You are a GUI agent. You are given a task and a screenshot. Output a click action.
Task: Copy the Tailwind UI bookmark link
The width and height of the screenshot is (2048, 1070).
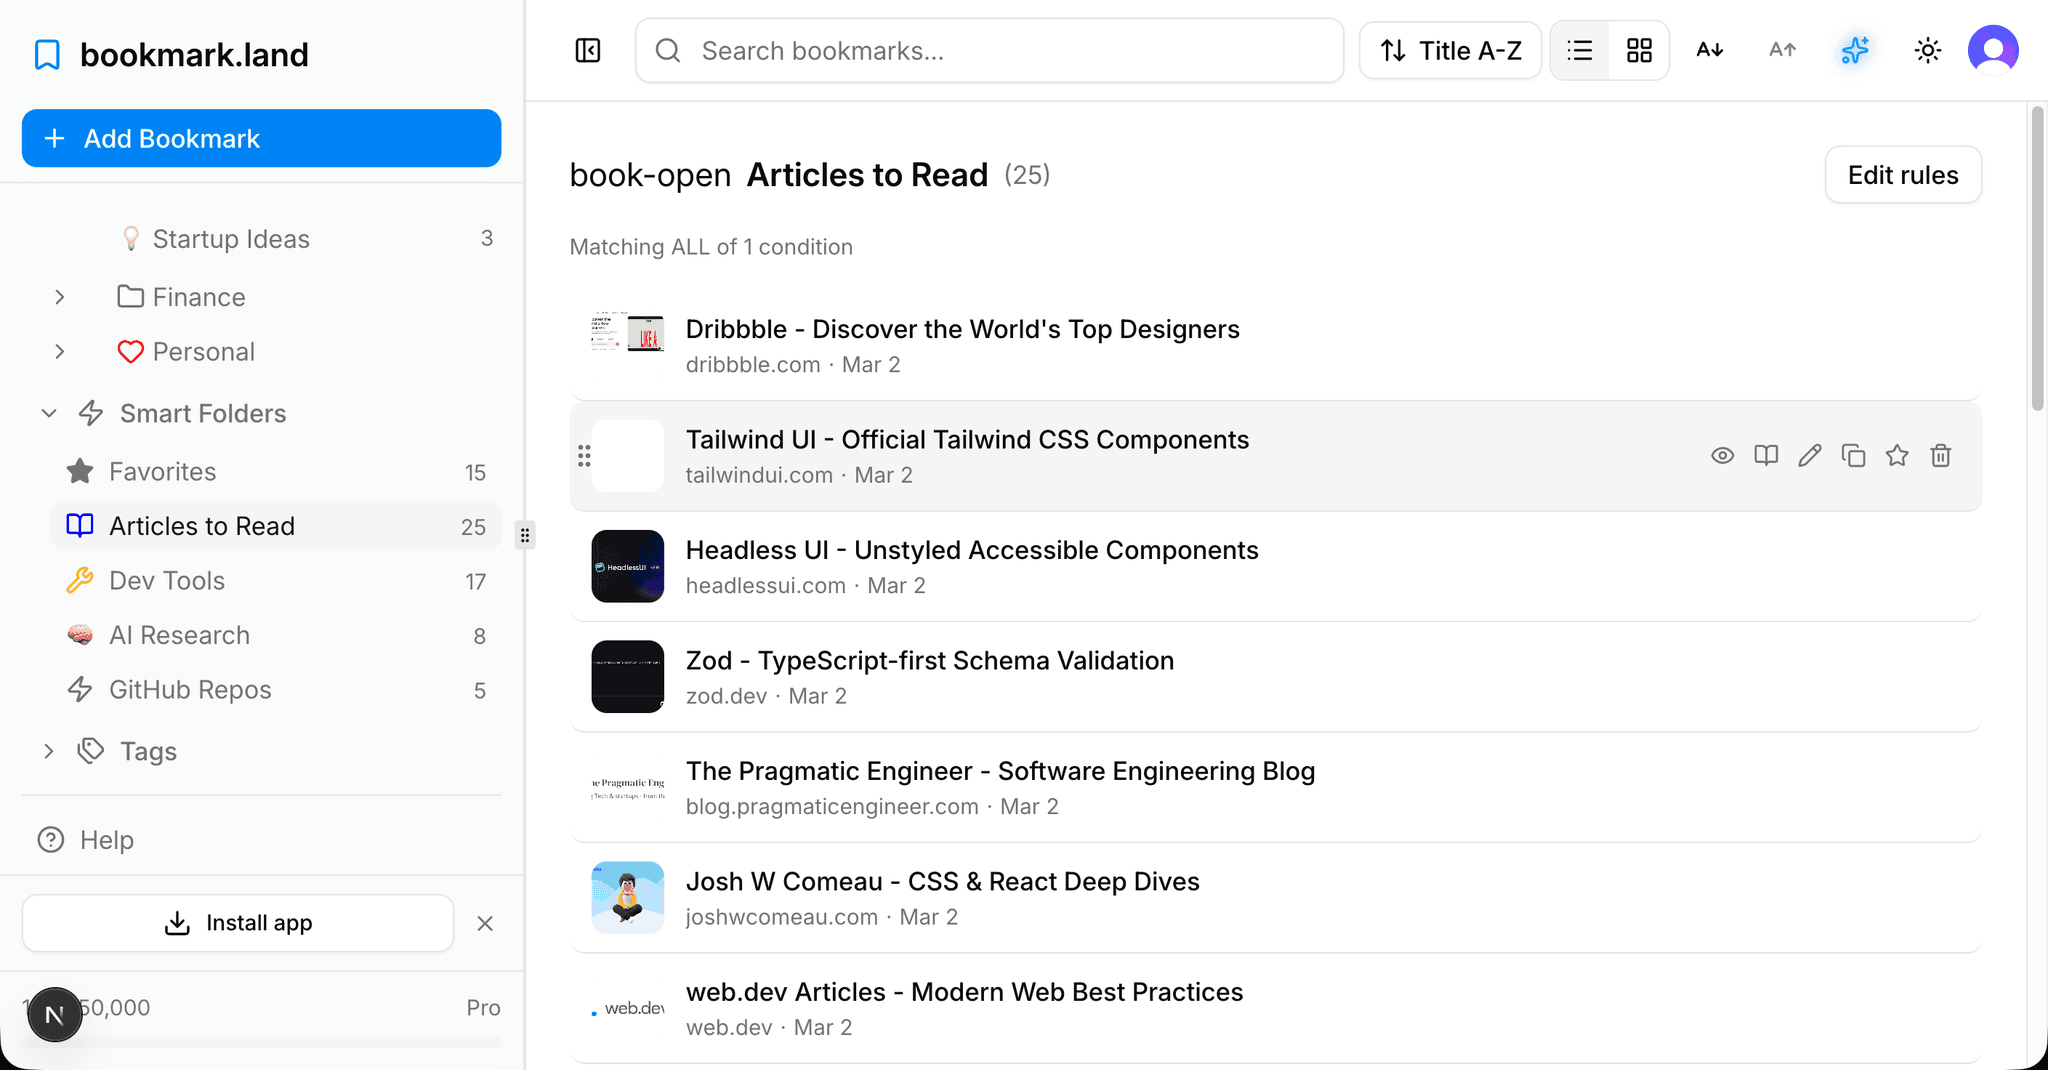(x=1853, y=456)
